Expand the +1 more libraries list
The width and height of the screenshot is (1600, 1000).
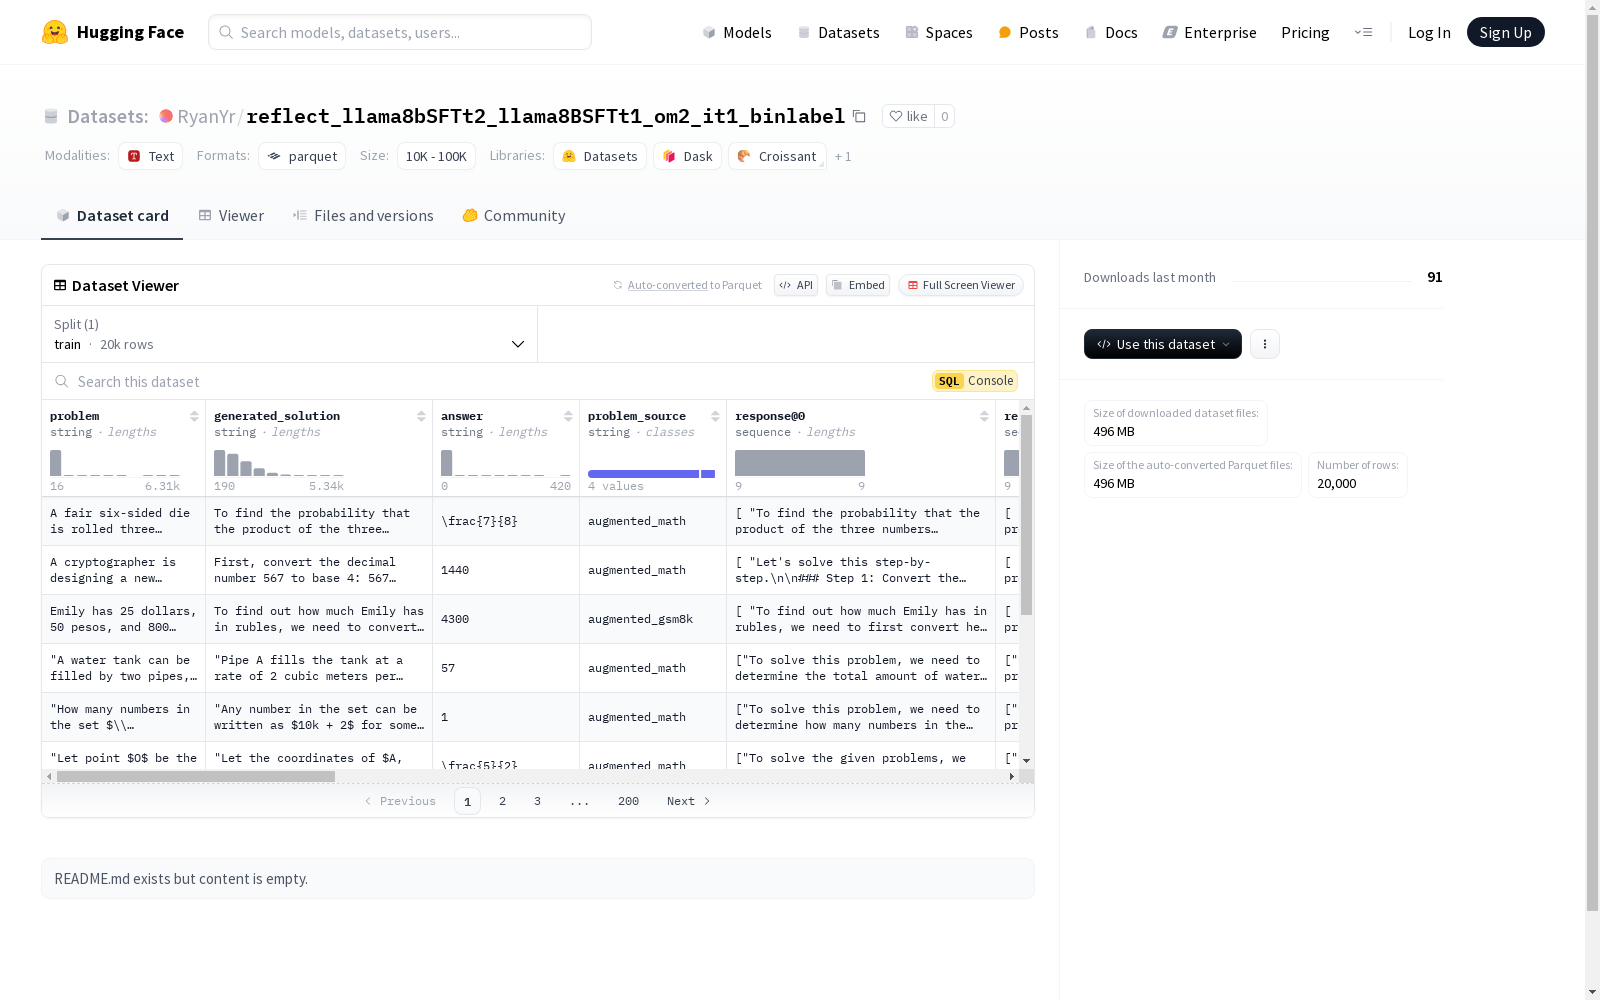843,156
